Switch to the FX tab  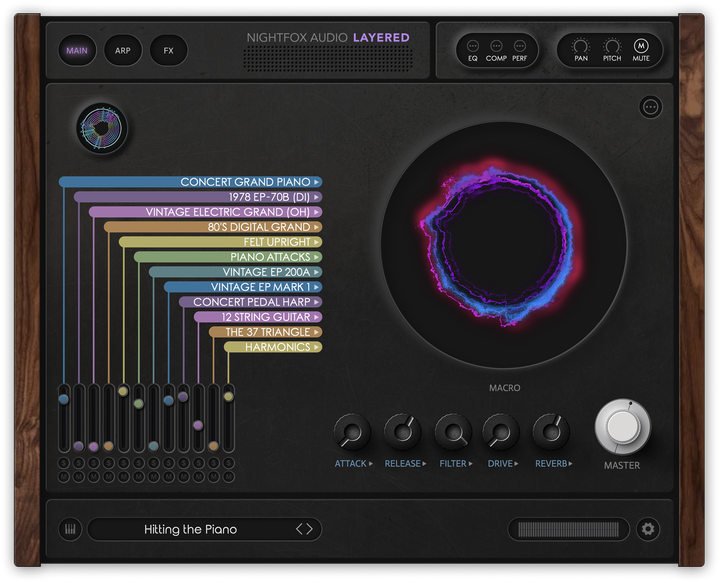coord(168,50)
